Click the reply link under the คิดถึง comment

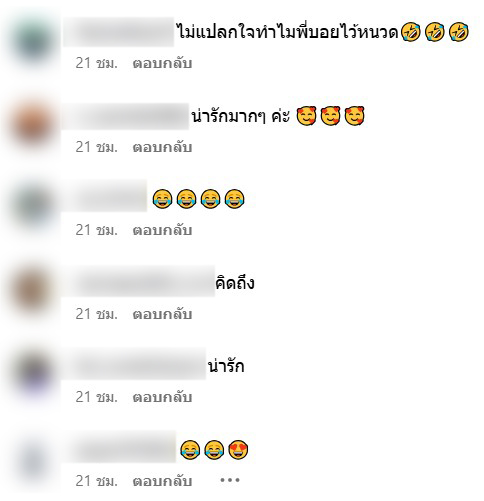tap(162, 314)
